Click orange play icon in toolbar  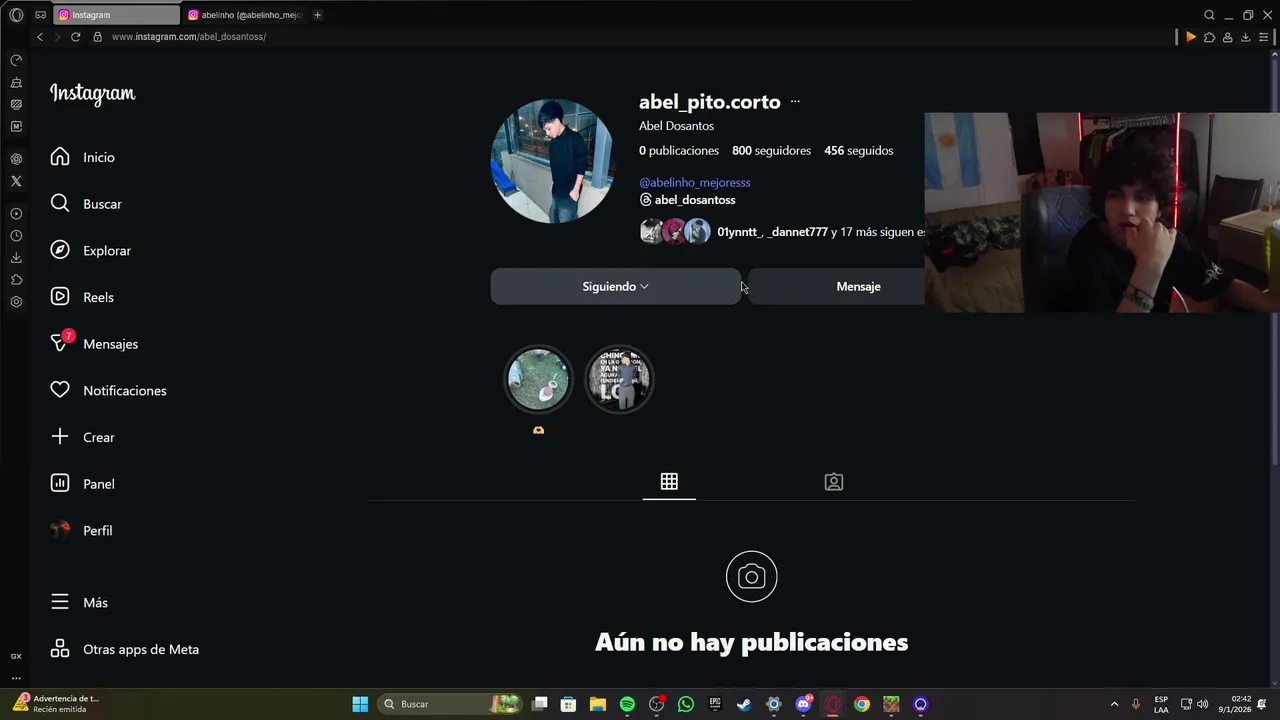(1191, 37)
